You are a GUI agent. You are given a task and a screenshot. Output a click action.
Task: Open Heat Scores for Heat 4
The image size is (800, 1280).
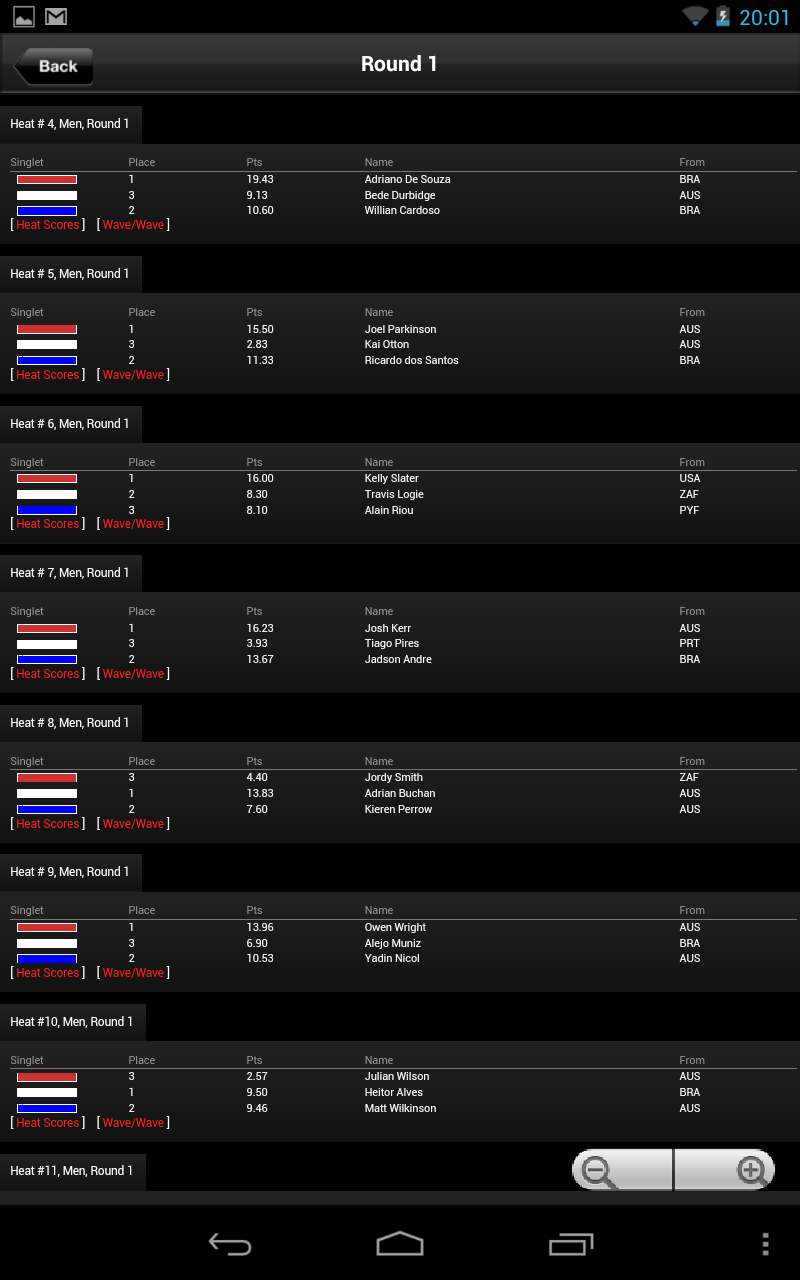[48, 225]
